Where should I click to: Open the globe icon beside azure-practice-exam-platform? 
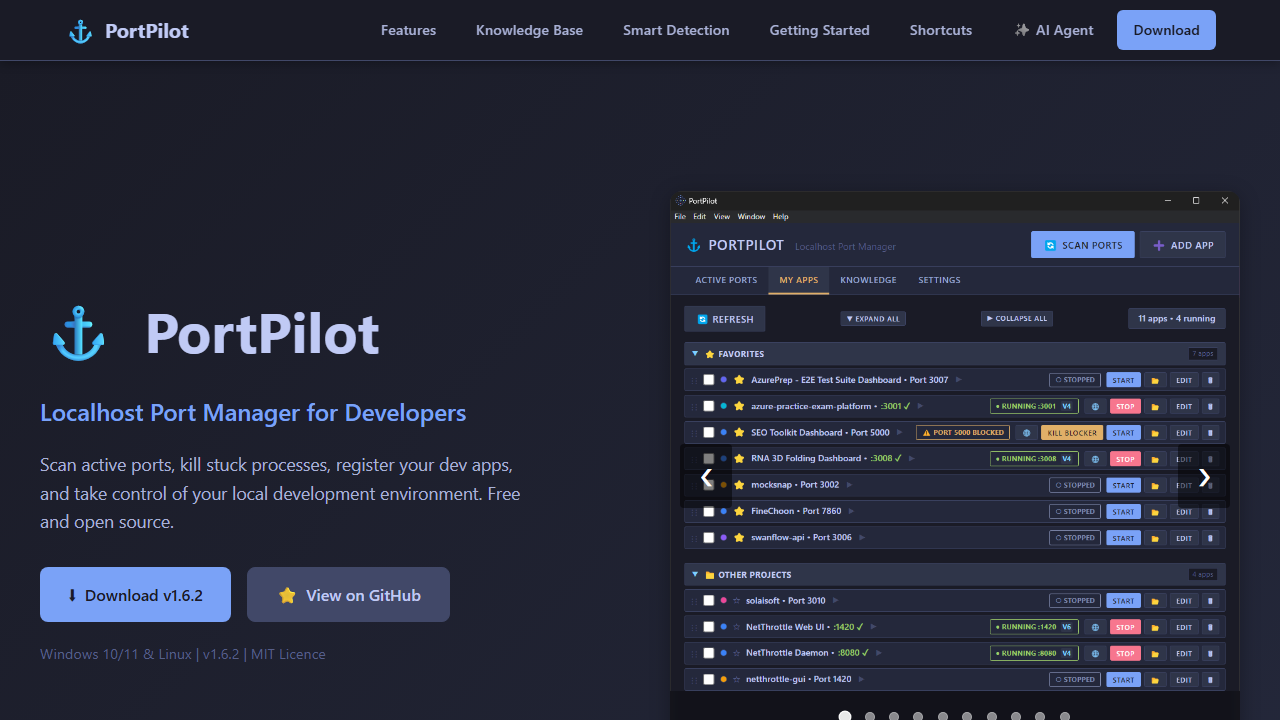[1095, 406]
